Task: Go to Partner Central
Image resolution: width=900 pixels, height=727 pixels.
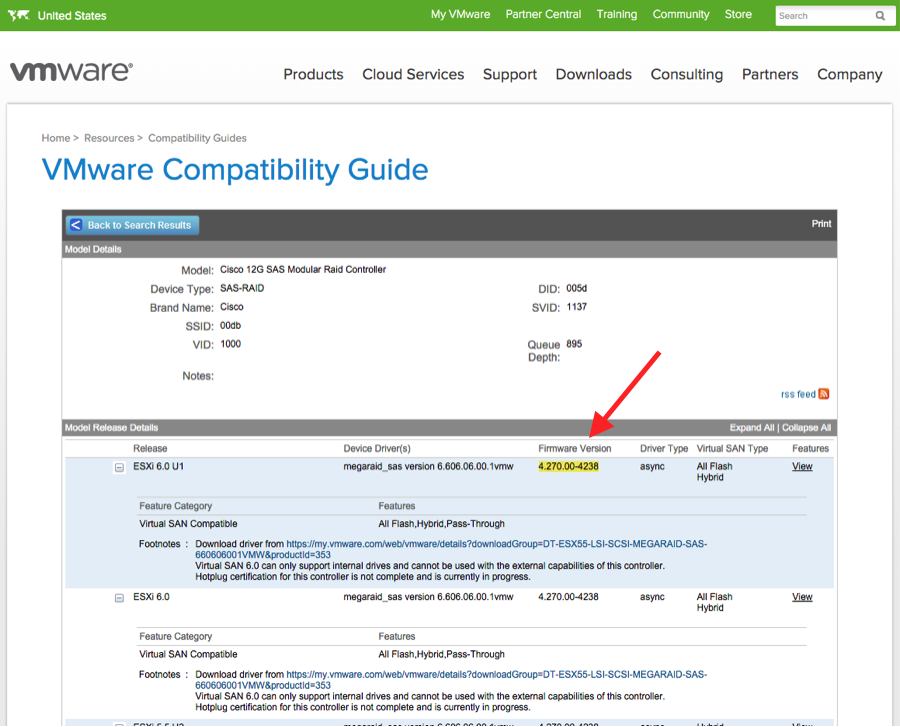Action: 545,15
